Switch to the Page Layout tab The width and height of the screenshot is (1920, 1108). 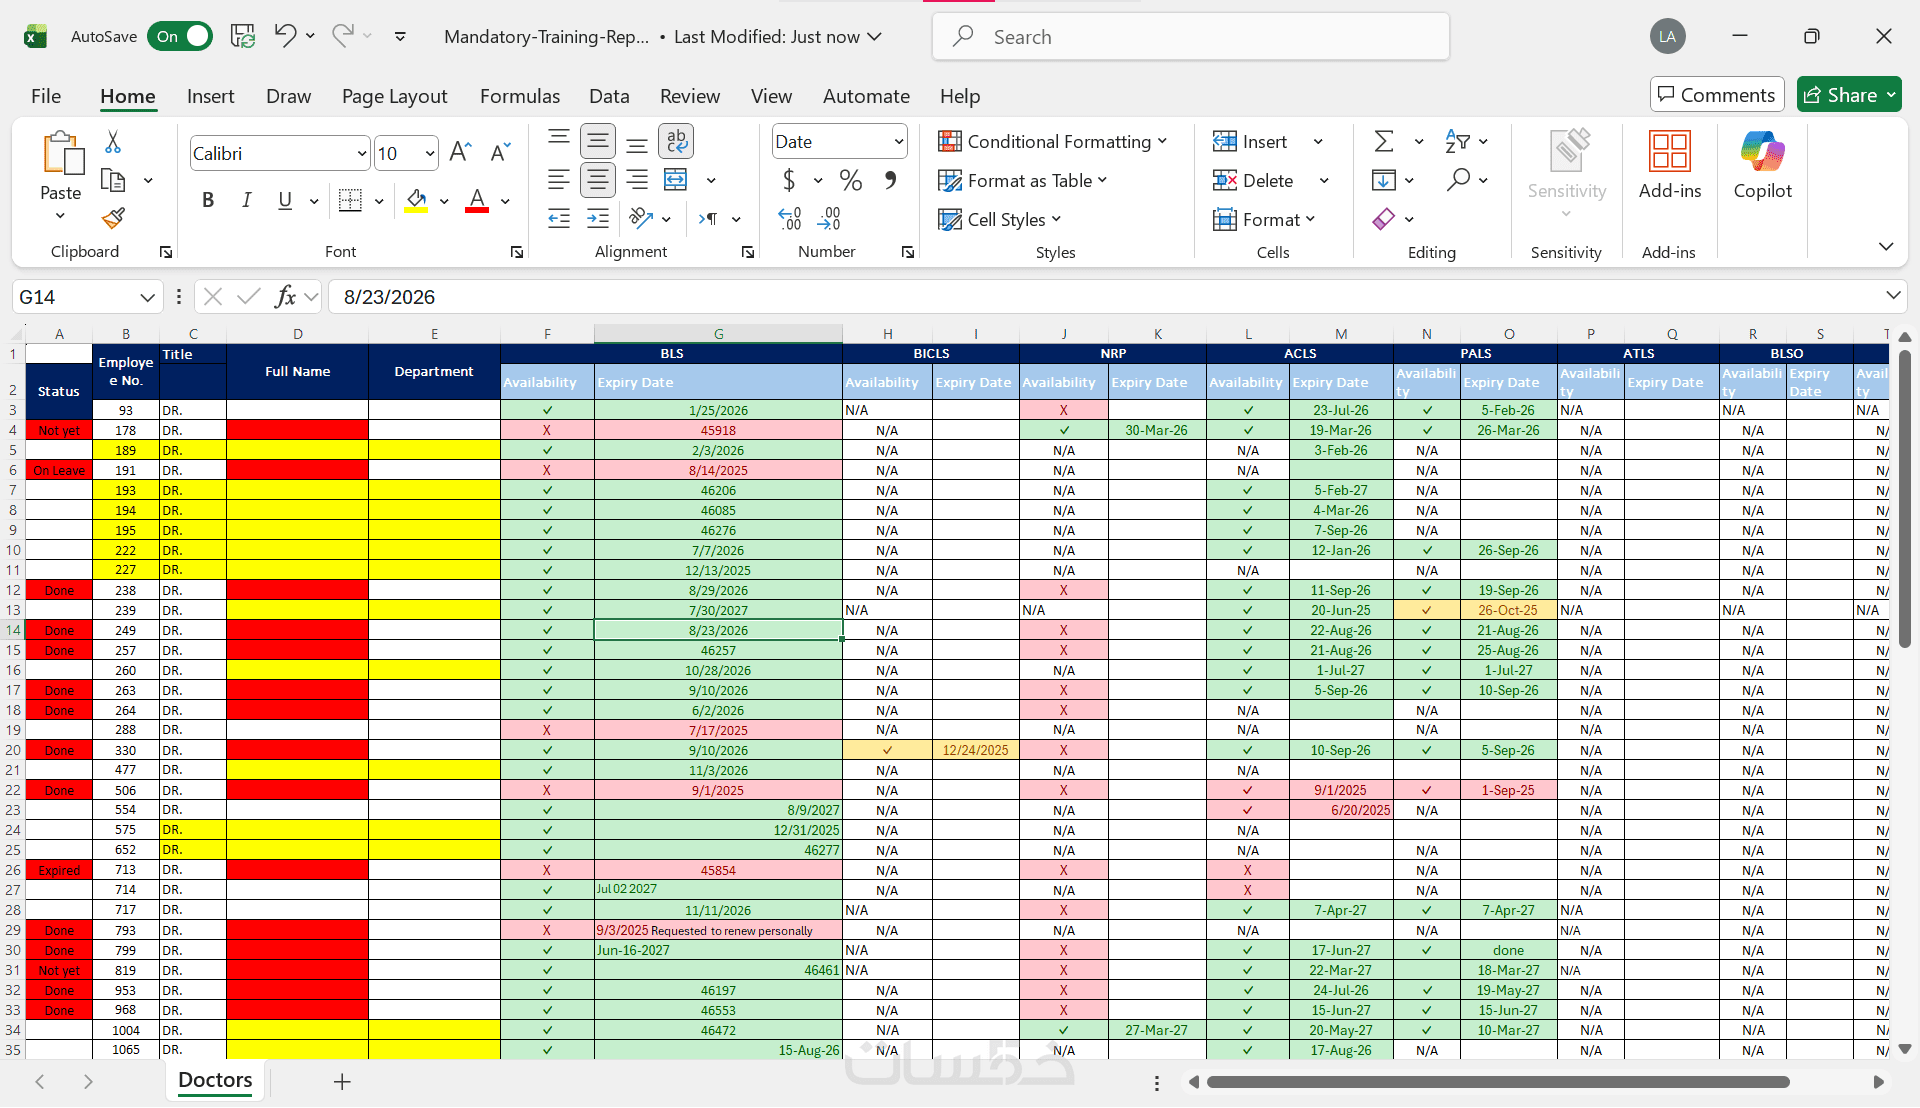(394, 96)
